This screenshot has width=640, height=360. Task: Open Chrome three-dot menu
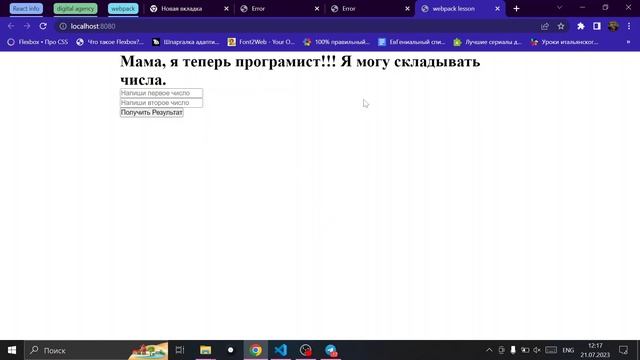pyautogui.click(x=629, y=26)
